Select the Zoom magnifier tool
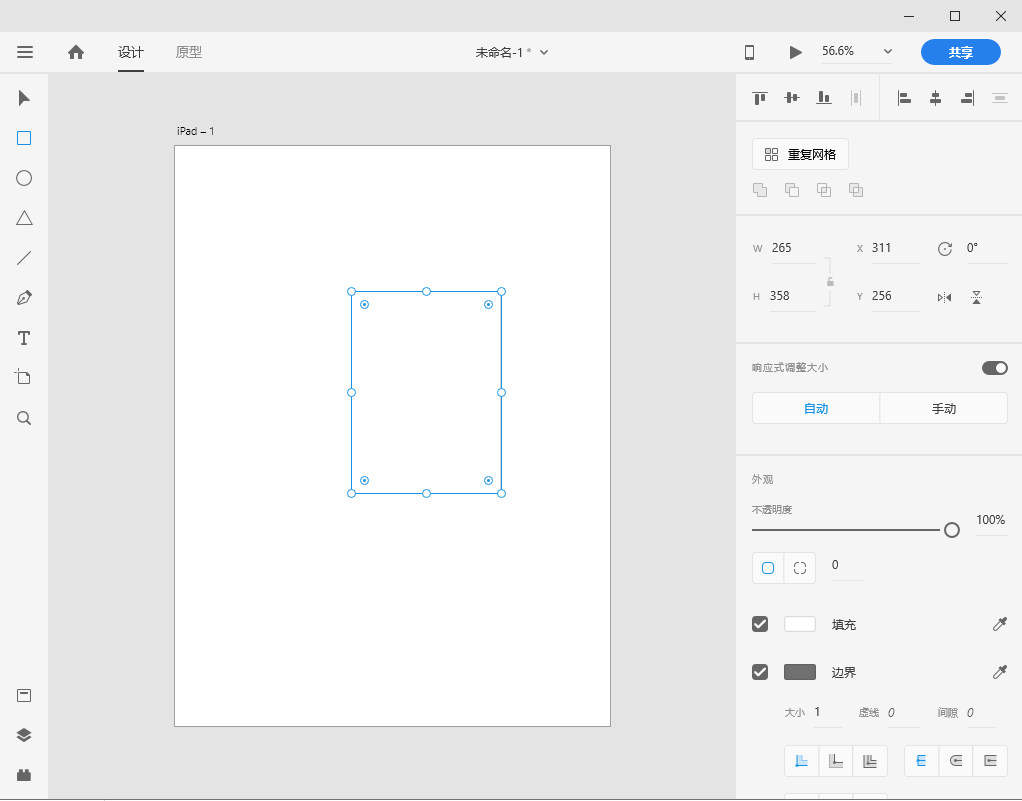Screen dimensions: 1022x801 [x=24, y=418]
